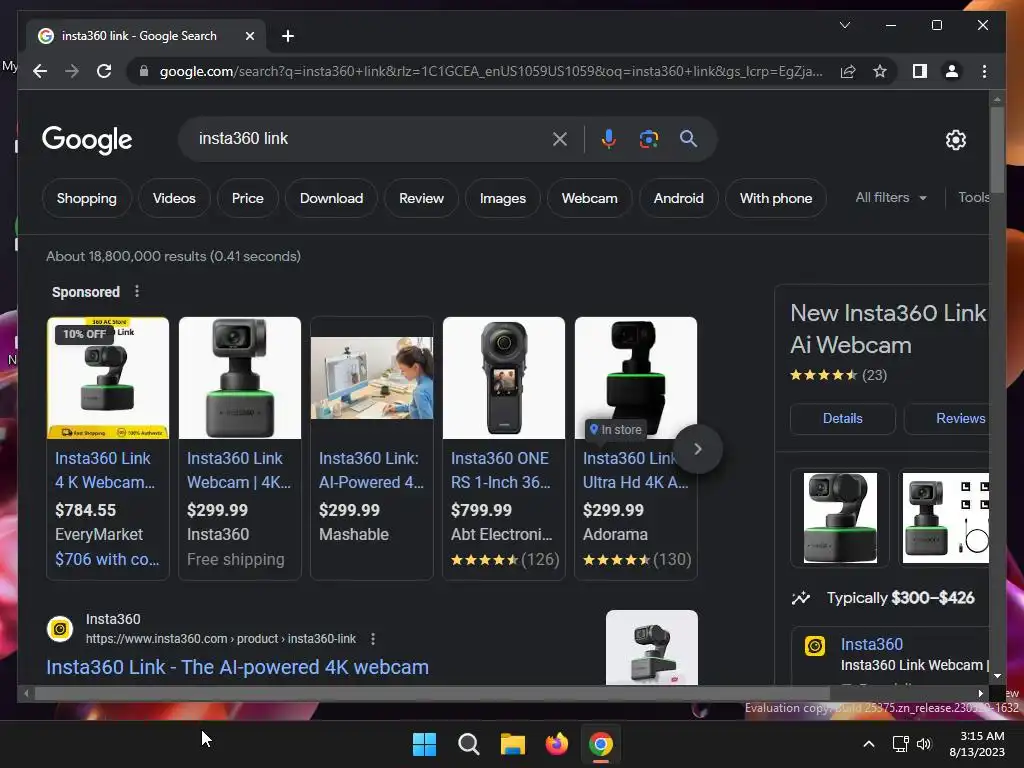This screenshot has width=1024, height=768.
Task: Switch to Images results
Action: pos(502,198)
